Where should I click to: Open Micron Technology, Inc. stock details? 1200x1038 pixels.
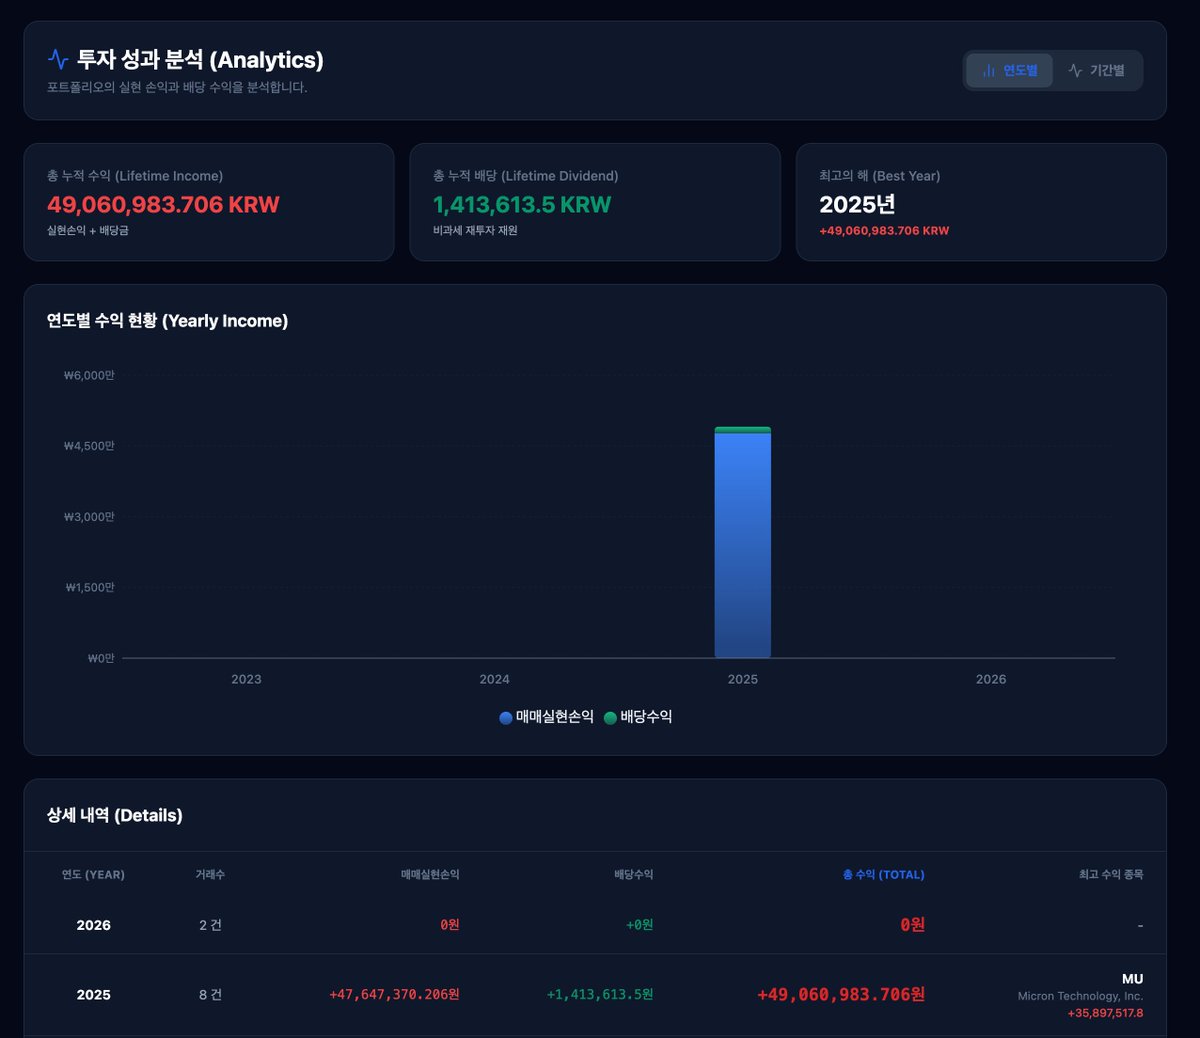(x=1079, y=996)
